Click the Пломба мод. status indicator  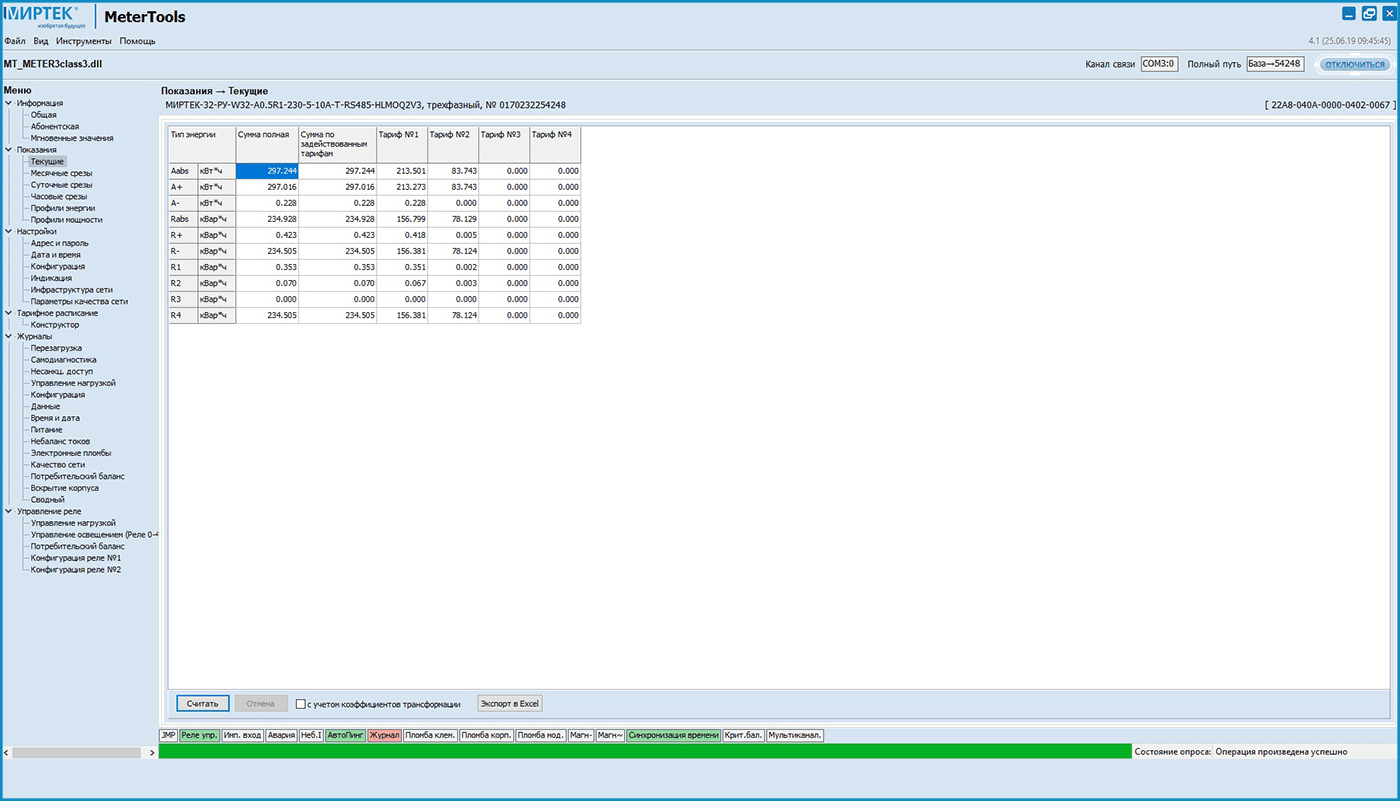coord(541,735)
